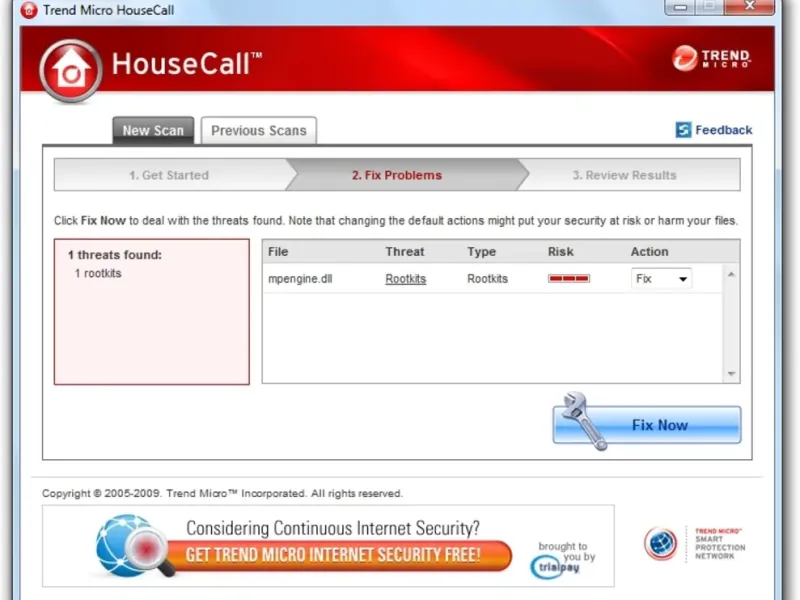Click the wrench icon on Fix Now
The width and height of the screenshot is (800, 600).
click(584, 421)
